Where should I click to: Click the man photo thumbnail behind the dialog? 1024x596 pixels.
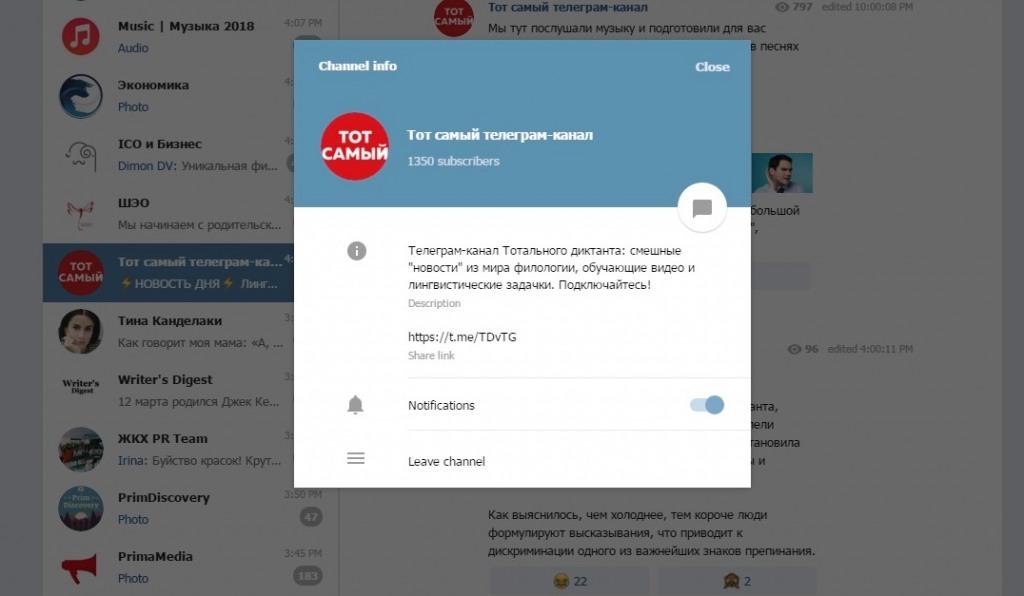point(782,173)
